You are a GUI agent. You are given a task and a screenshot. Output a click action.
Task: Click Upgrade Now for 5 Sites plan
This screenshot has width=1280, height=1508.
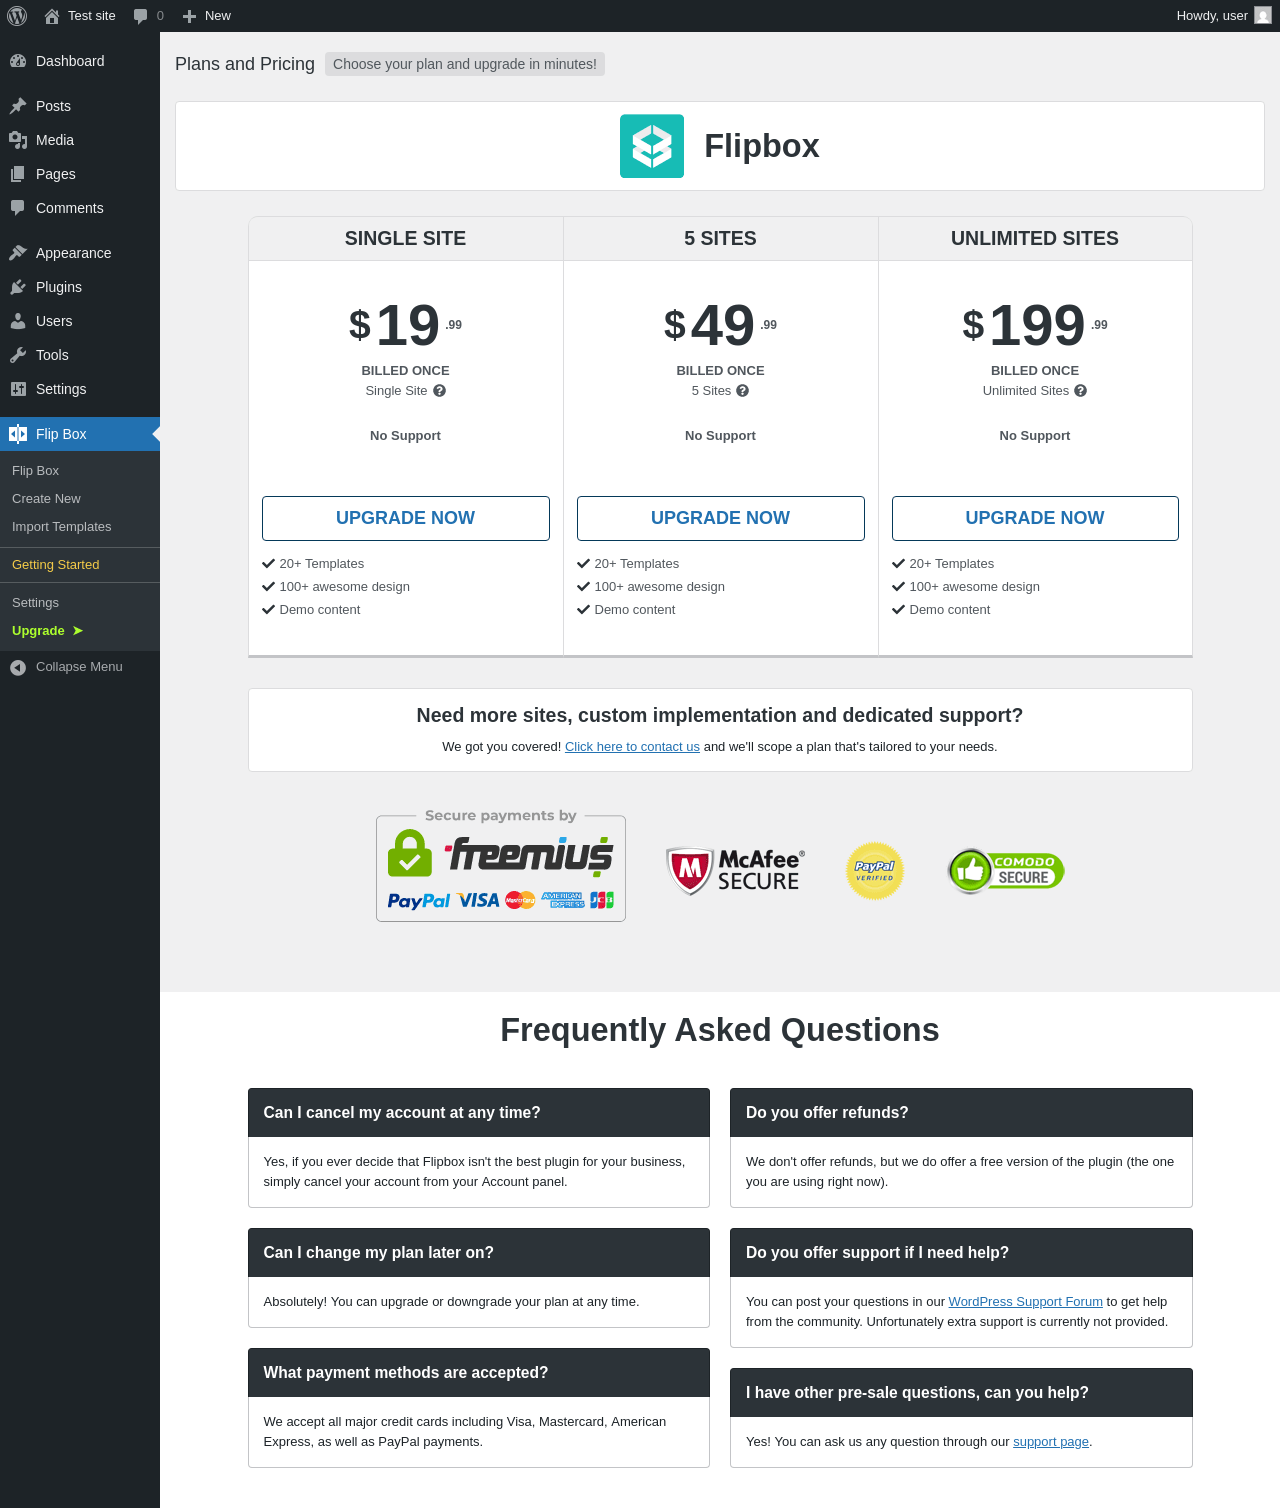[x=721, y=518]
